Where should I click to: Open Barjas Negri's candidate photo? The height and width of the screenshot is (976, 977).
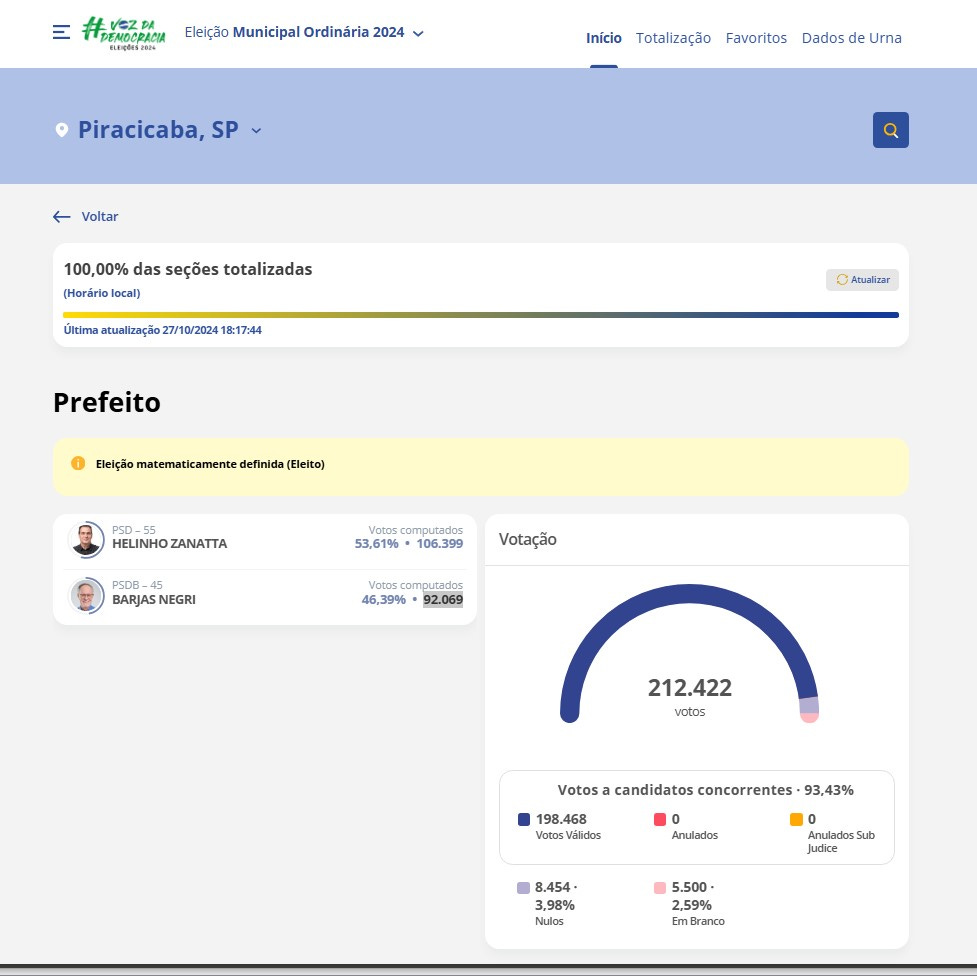(x=86, y=596)
